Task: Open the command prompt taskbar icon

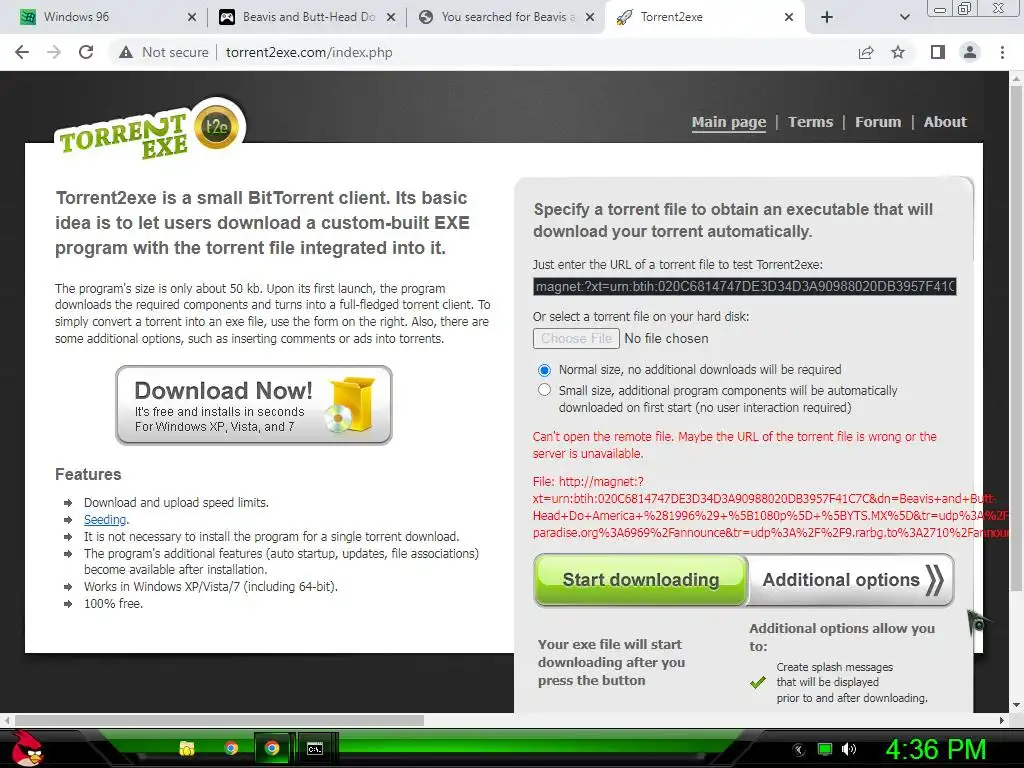Action: (315, 748)
